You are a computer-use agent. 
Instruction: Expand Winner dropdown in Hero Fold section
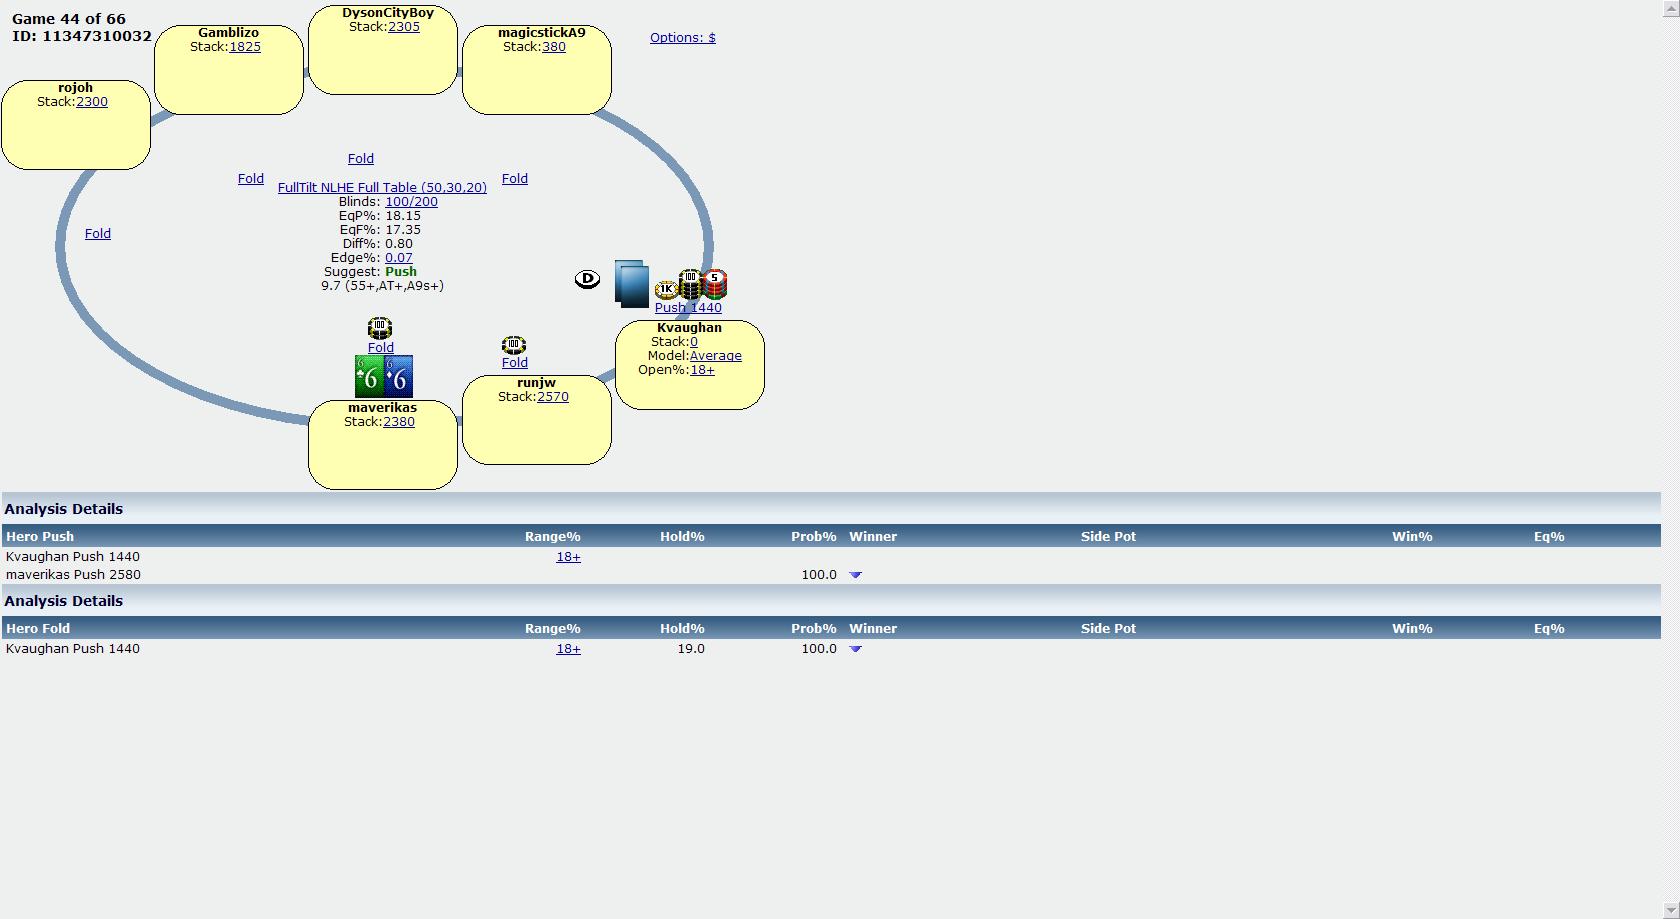pos(855,649)
